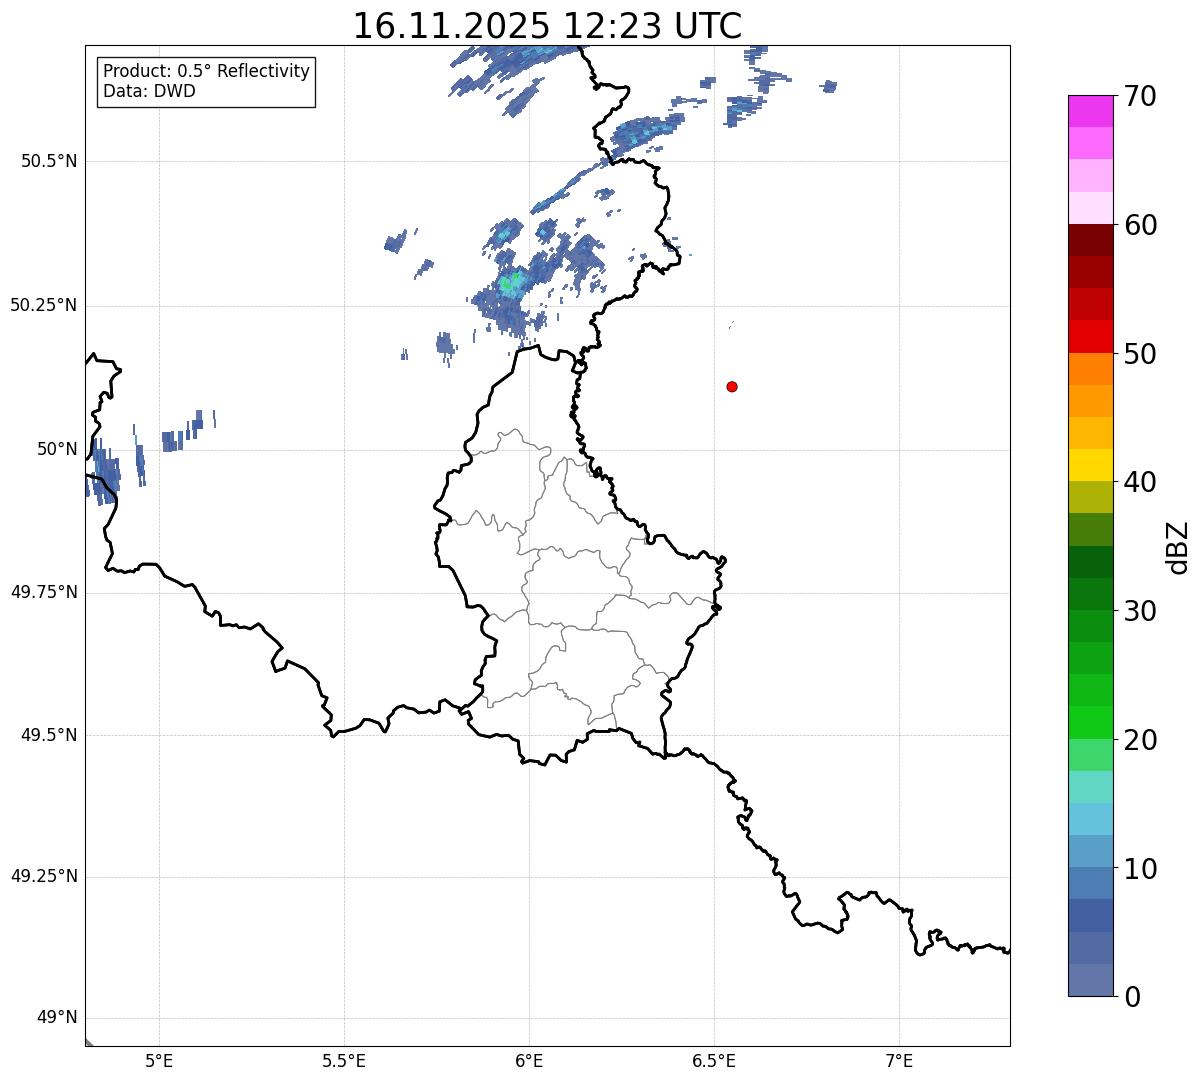Select the magenta 70 dBZ color band
The height and width of the screenshot is (1081, 1202).
click(1091, 111)
